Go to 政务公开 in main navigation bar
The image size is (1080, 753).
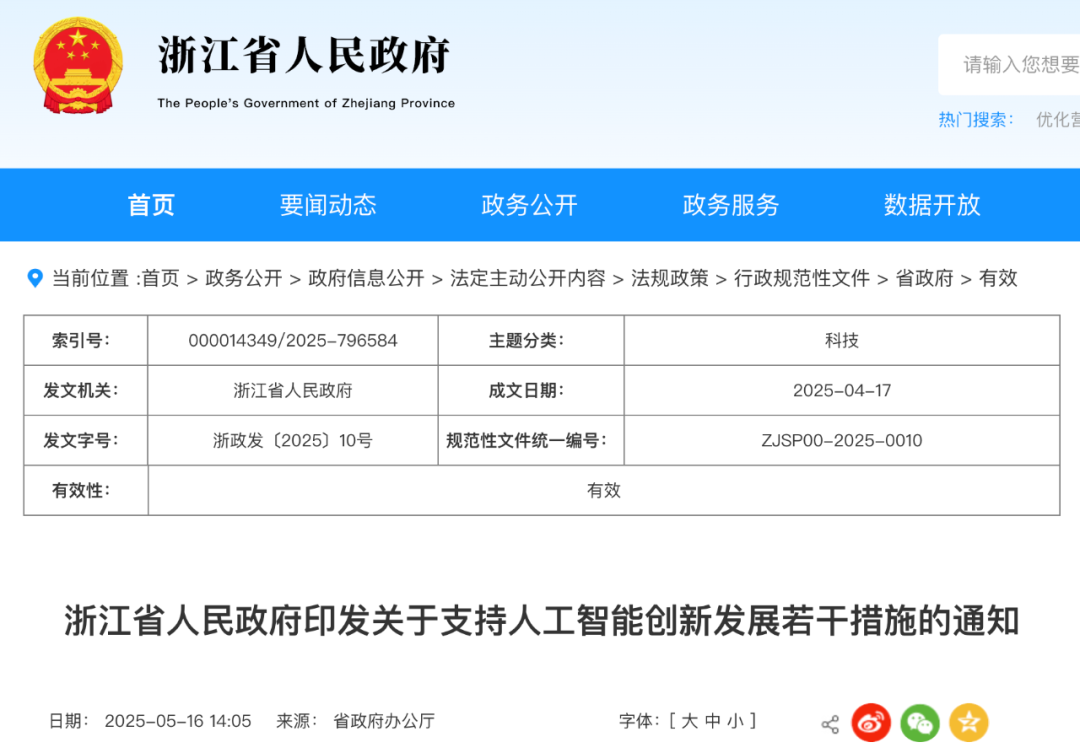coord(529,205)
